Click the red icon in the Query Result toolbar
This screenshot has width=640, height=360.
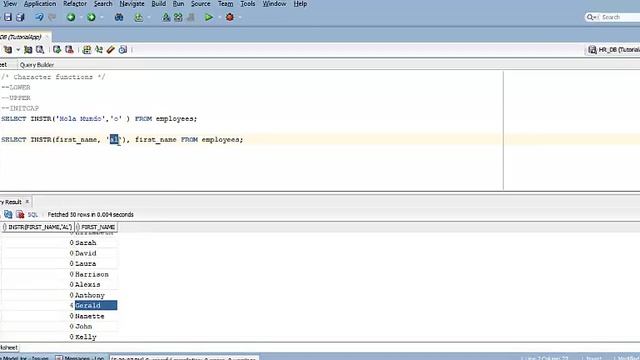(20, 214)
